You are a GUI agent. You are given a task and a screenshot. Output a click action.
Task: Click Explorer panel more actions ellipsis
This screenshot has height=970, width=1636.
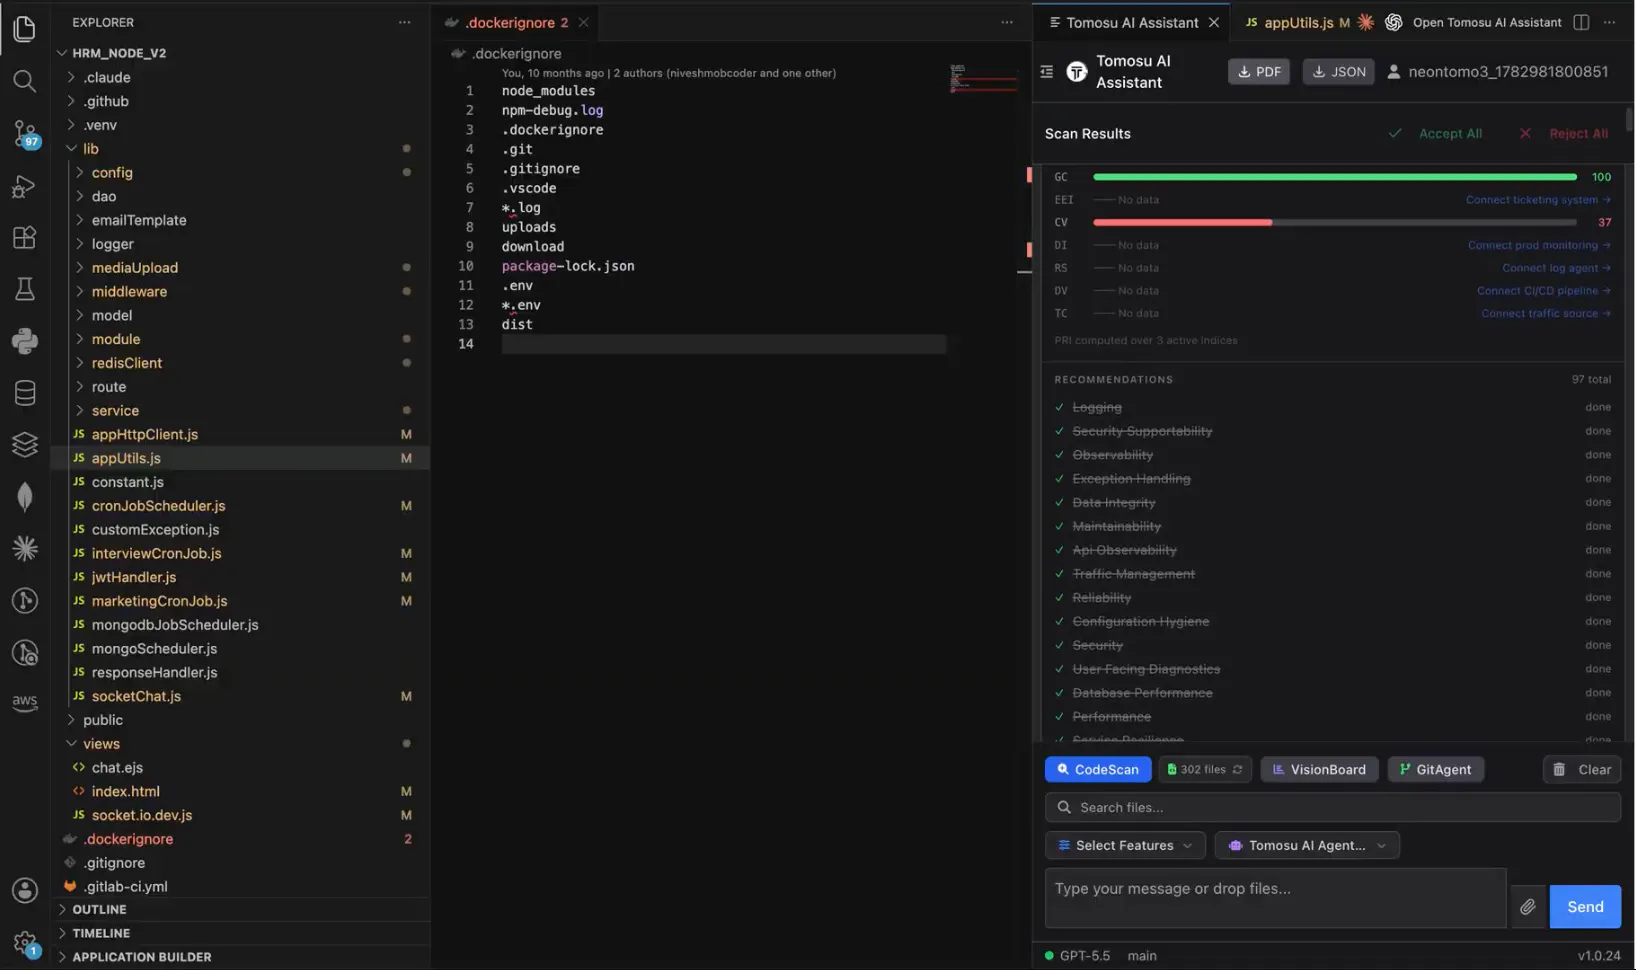click(404, 22)
